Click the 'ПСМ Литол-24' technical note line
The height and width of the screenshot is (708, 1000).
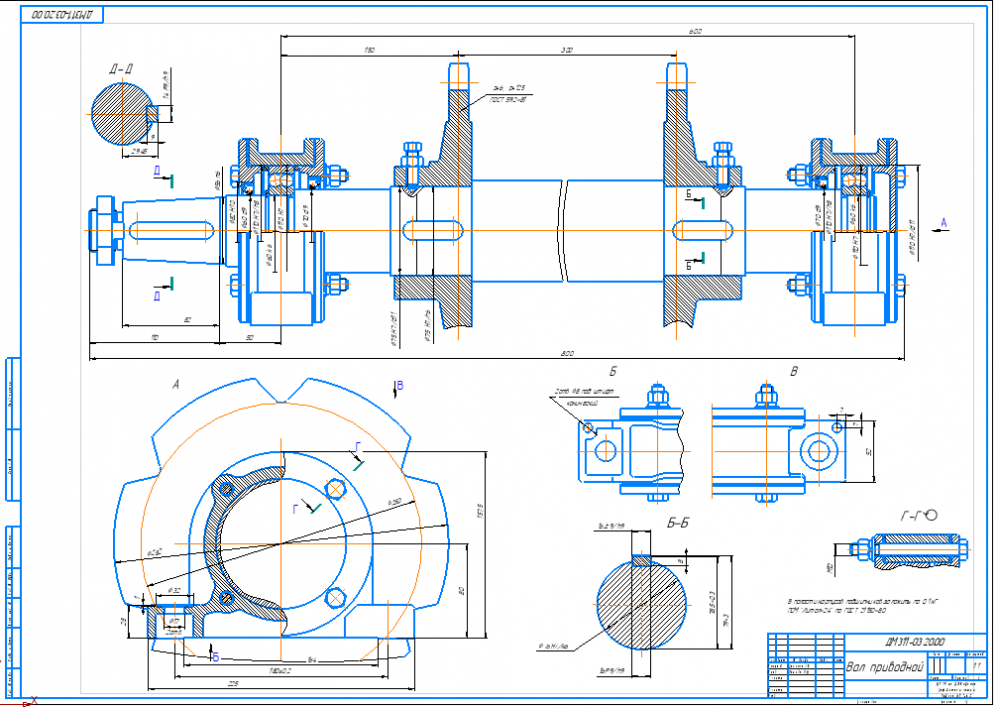pos(836,611)
